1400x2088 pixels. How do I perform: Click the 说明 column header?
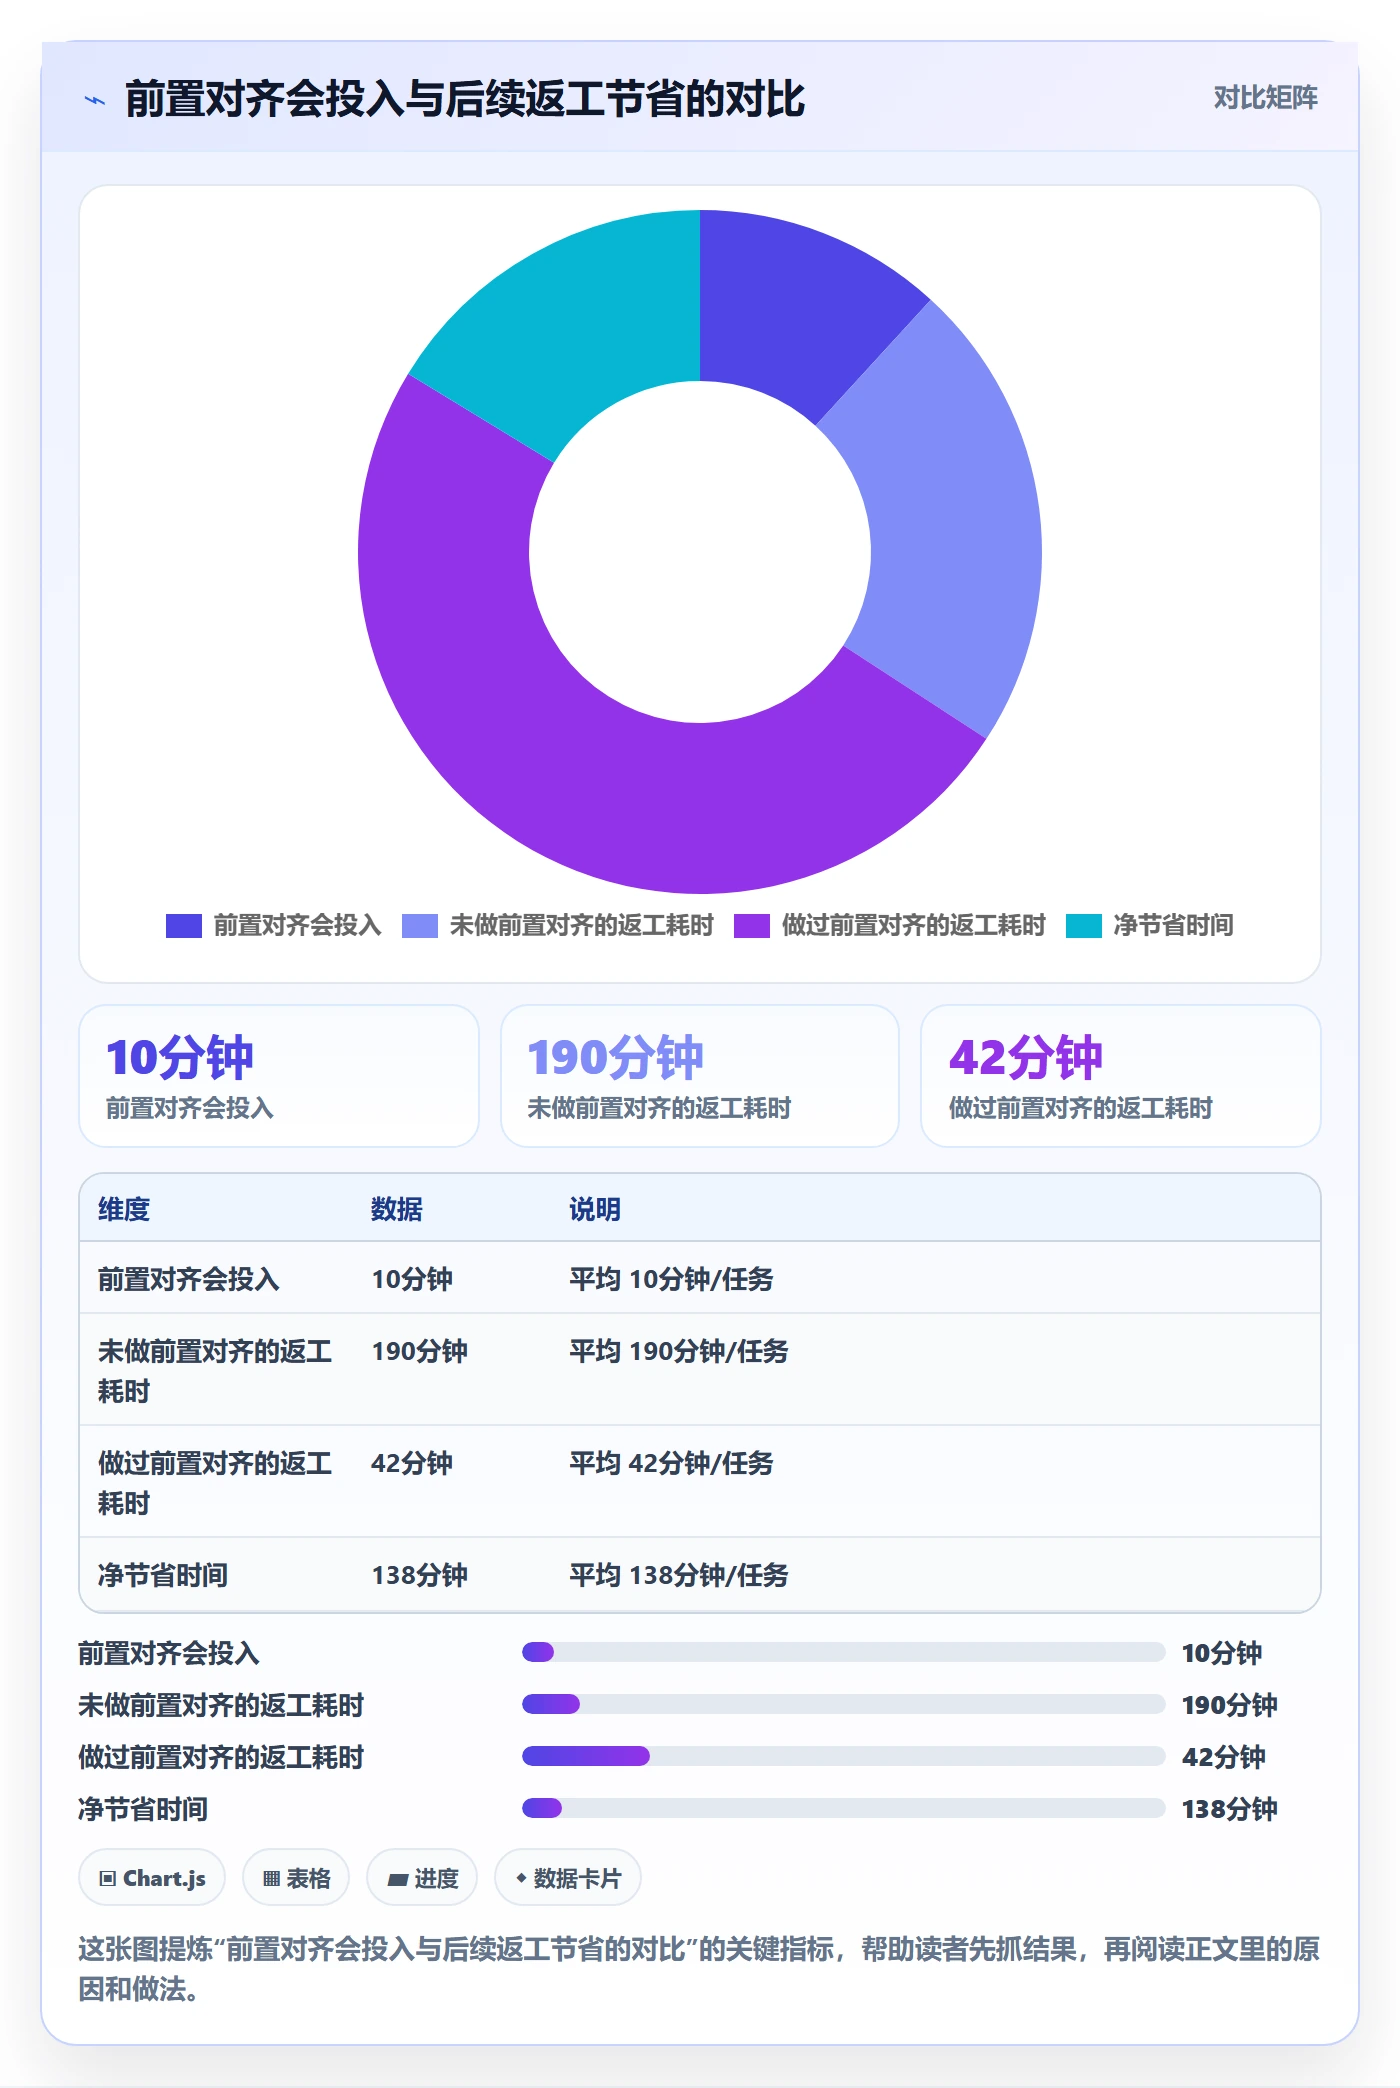[595, 1209]
